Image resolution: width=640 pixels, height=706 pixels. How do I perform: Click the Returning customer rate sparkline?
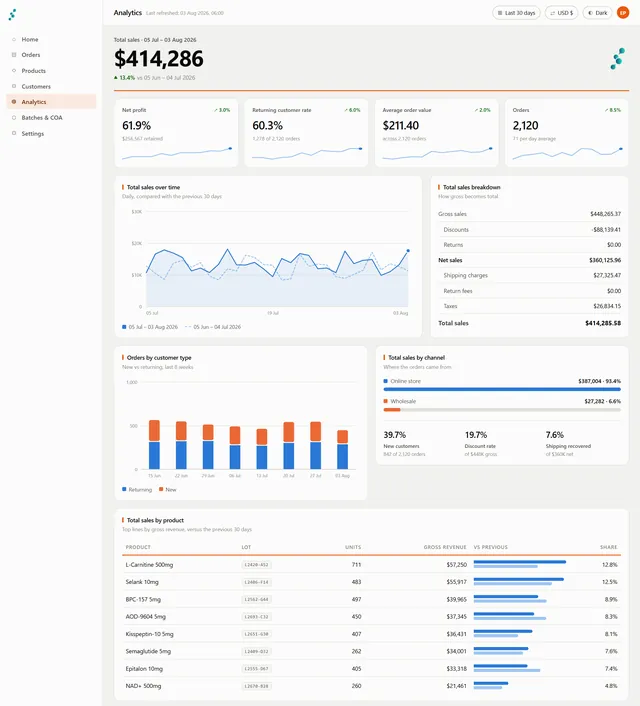click(307, 153)
